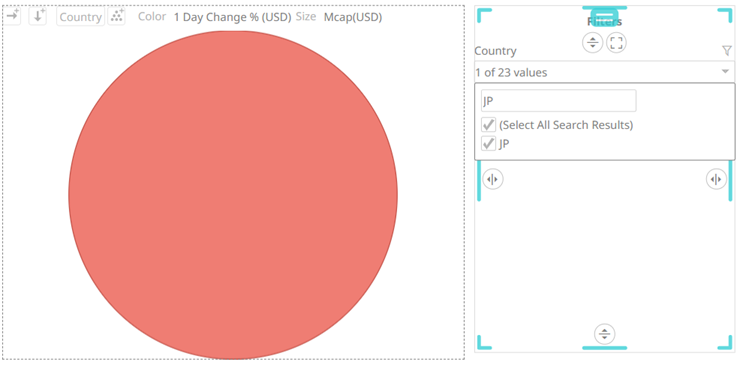
Task: Click the add-rows down-arrow icon
Action: [38, 16]
